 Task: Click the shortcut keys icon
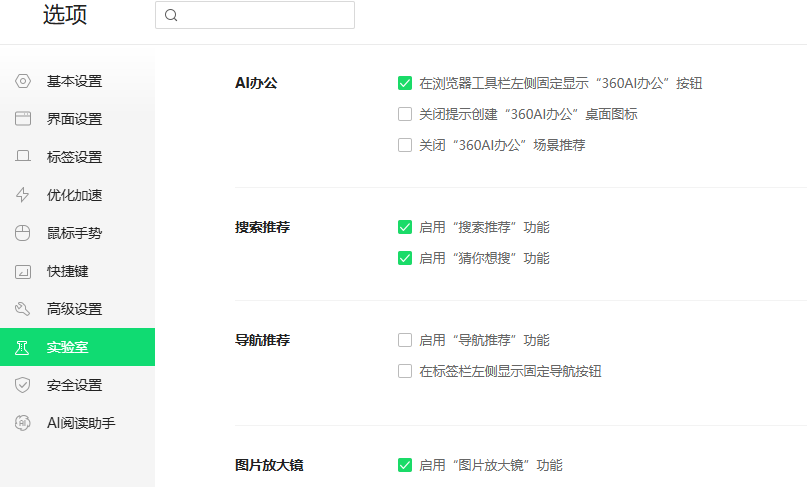22,271
